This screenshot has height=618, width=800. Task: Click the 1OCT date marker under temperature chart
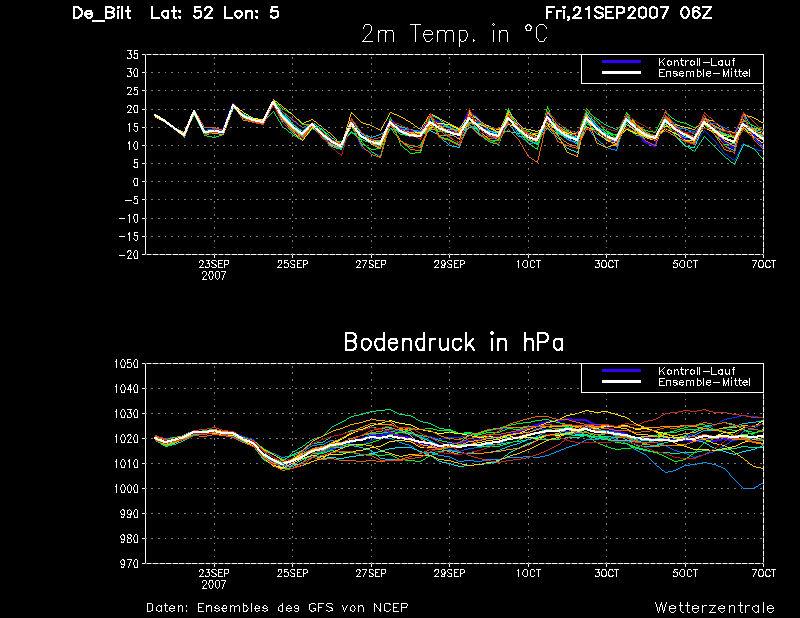528,264
